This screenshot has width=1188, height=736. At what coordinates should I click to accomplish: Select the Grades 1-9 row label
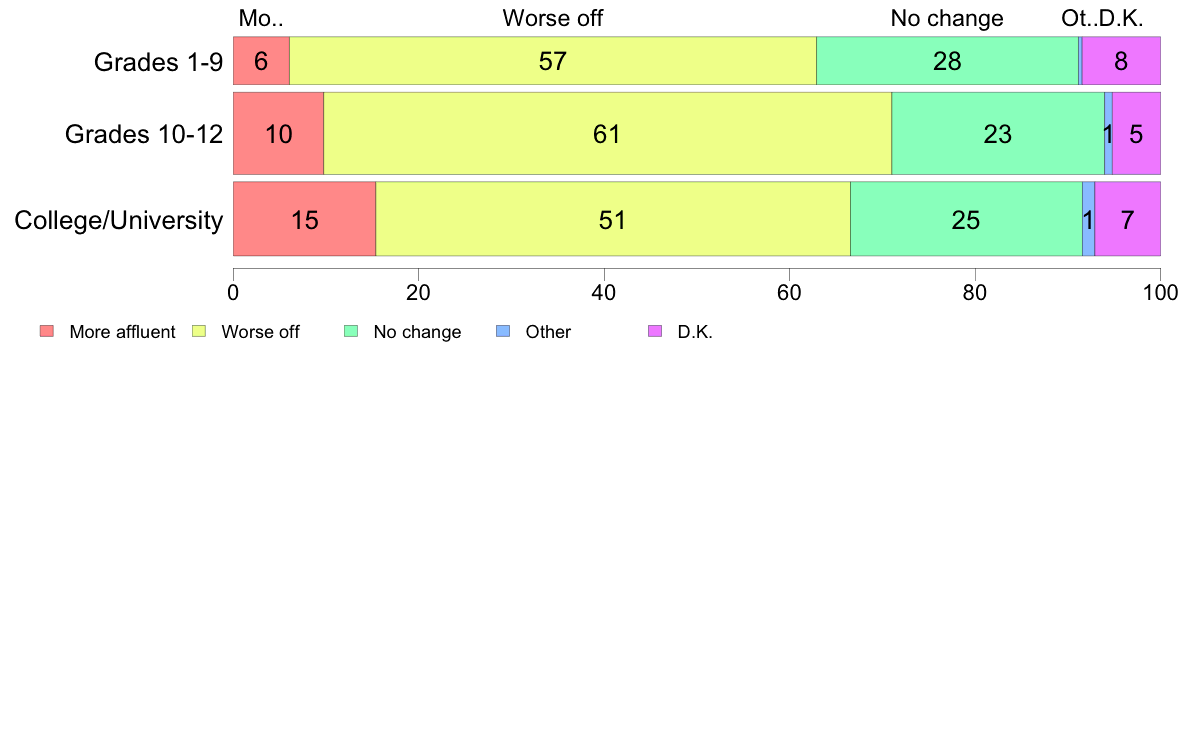point(158,61)
